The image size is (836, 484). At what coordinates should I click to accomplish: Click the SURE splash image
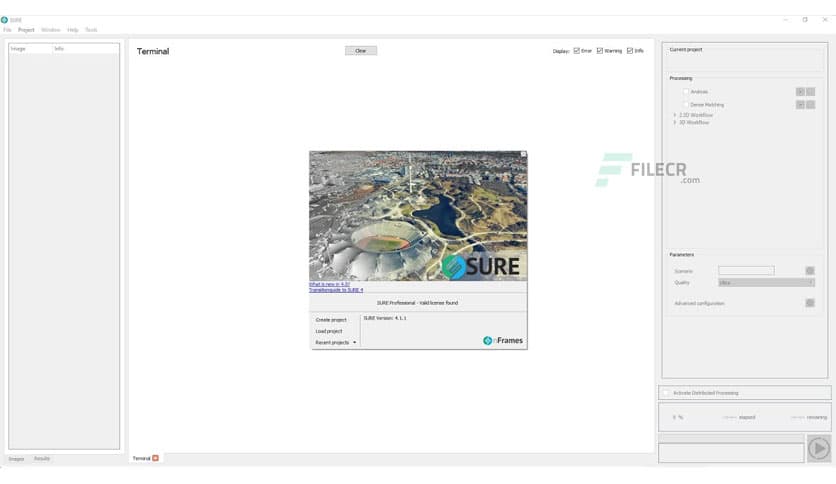click(418, 216)
